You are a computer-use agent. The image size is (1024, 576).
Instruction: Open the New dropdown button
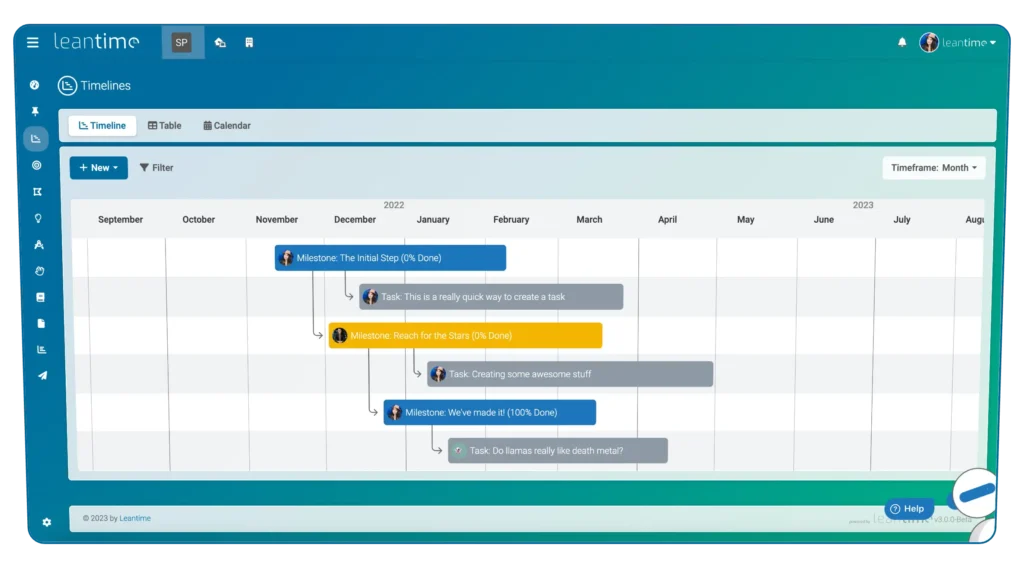[99, 168]
